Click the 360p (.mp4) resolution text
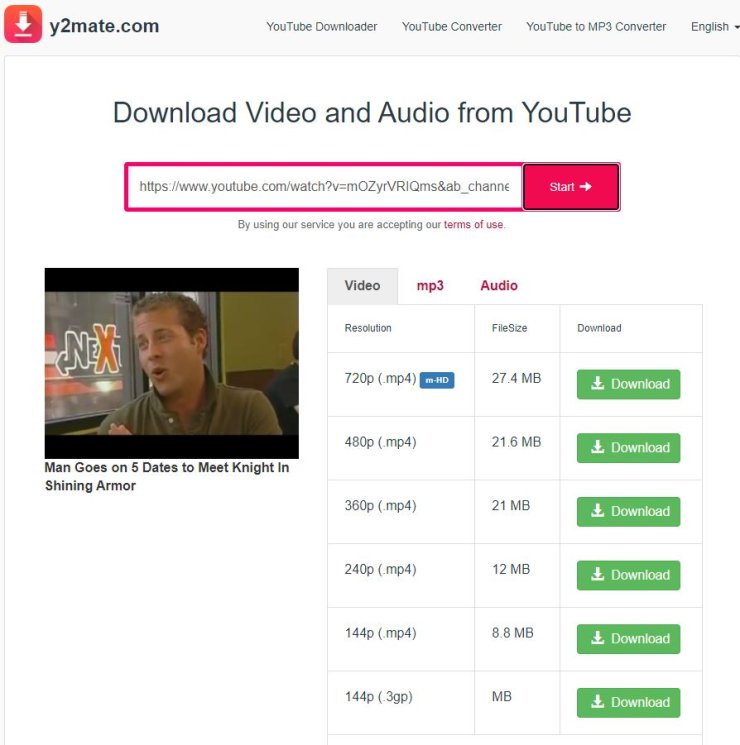 [x=380, y=506]
